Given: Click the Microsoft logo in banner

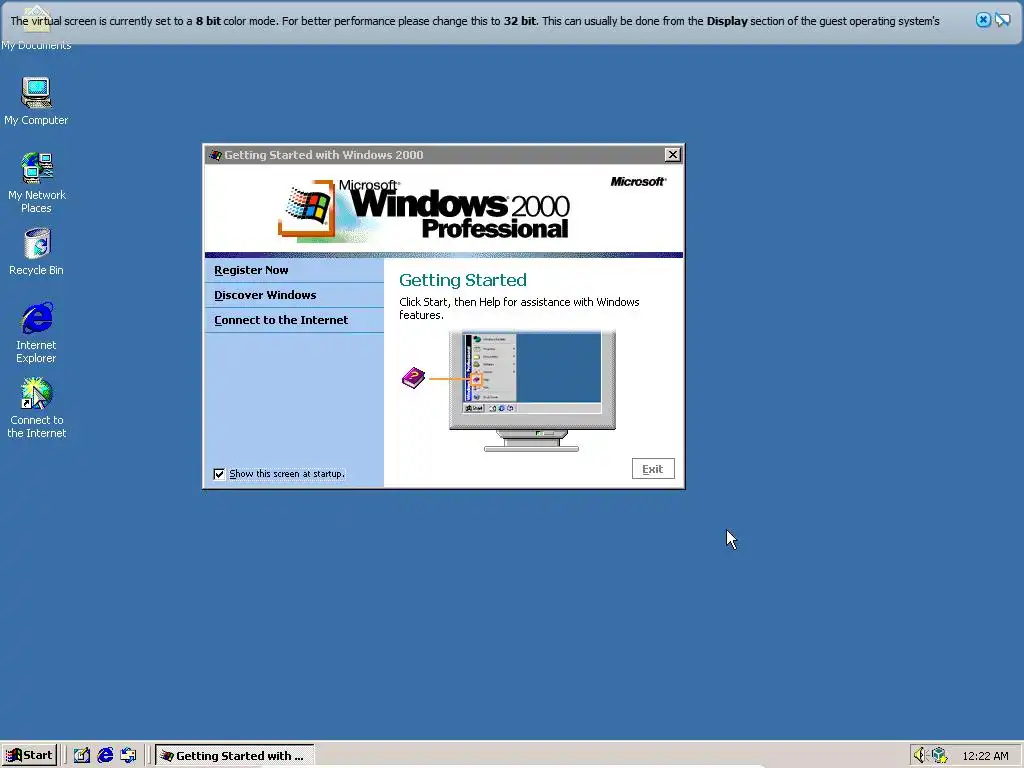Looking at the screenshot, I should tap(638, 182).
